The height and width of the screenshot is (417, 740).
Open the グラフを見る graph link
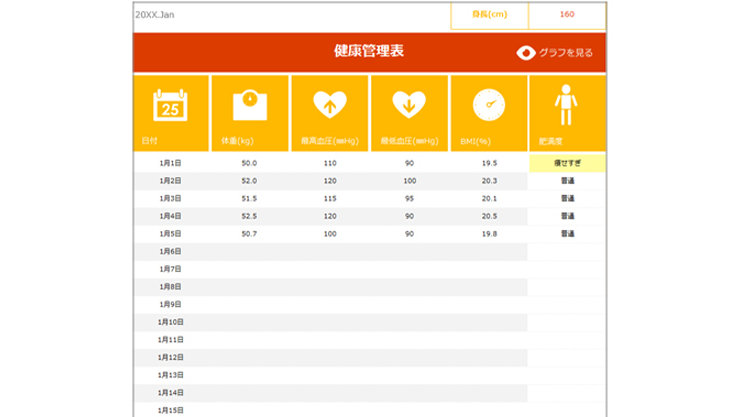(x=566, y=53)
